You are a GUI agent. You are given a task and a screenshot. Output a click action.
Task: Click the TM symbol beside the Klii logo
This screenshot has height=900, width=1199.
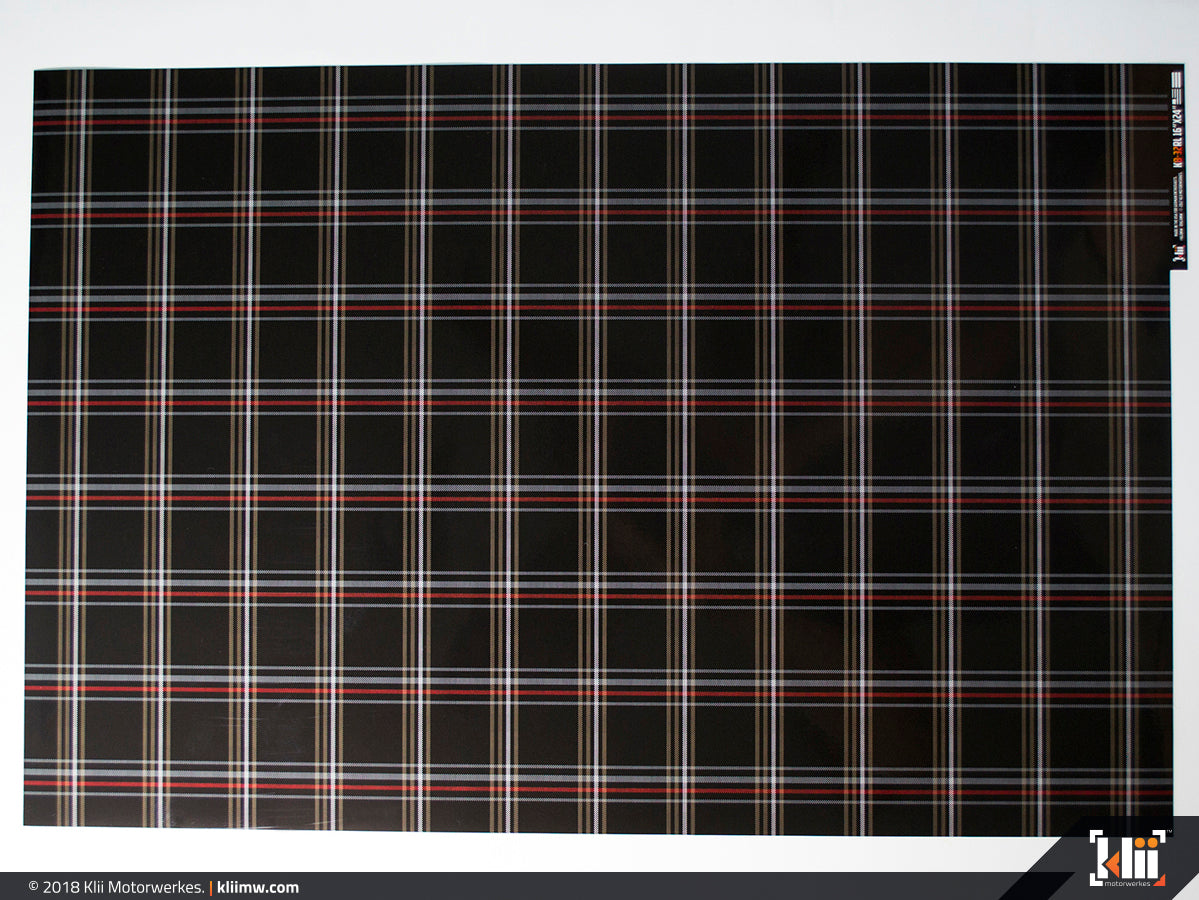coord(1169,832)
